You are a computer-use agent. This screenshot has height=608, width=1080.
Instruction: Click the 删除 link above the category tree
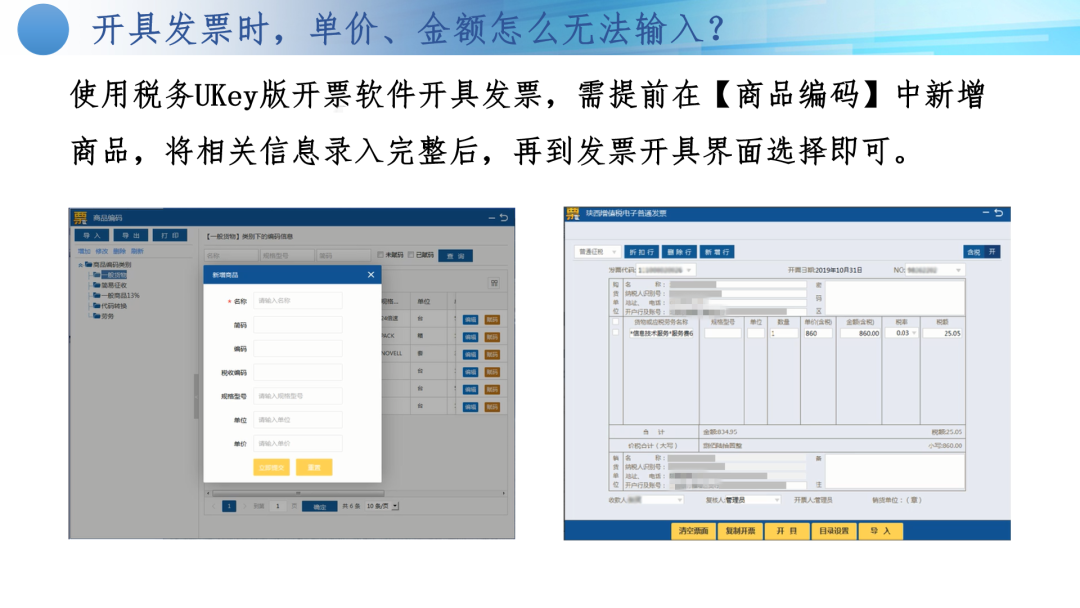(119, 251)
